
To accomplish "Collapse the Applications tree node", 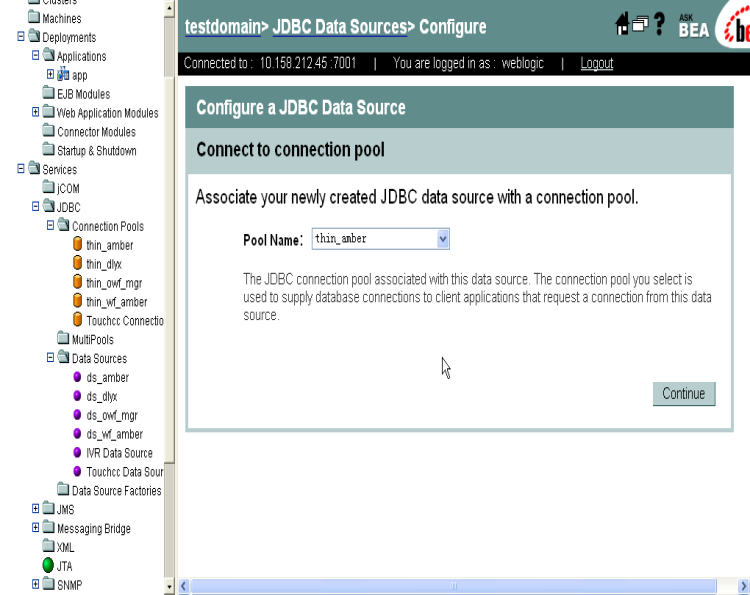I will coord(35,55).
